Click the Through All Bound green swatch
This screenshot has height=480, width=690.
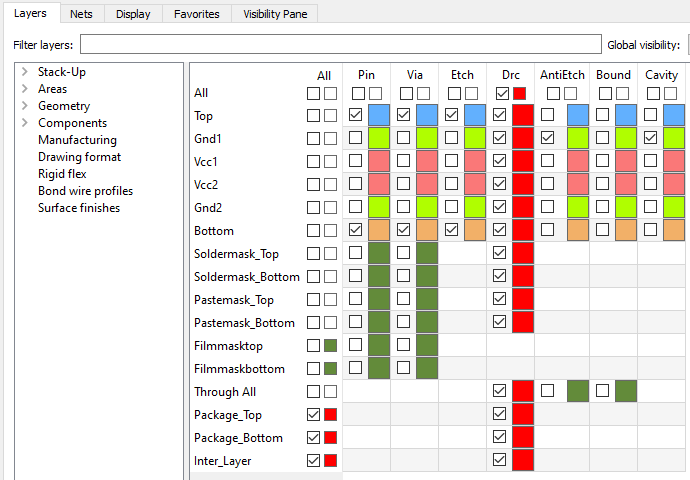pos(626,391)
